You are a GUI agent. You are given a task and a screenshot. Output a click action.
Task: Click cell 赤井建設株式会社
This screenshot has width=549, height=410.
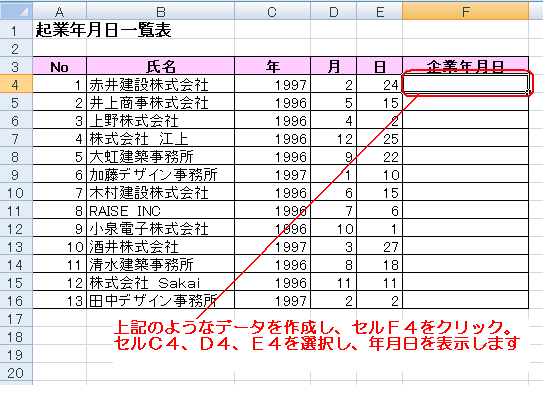160,84
